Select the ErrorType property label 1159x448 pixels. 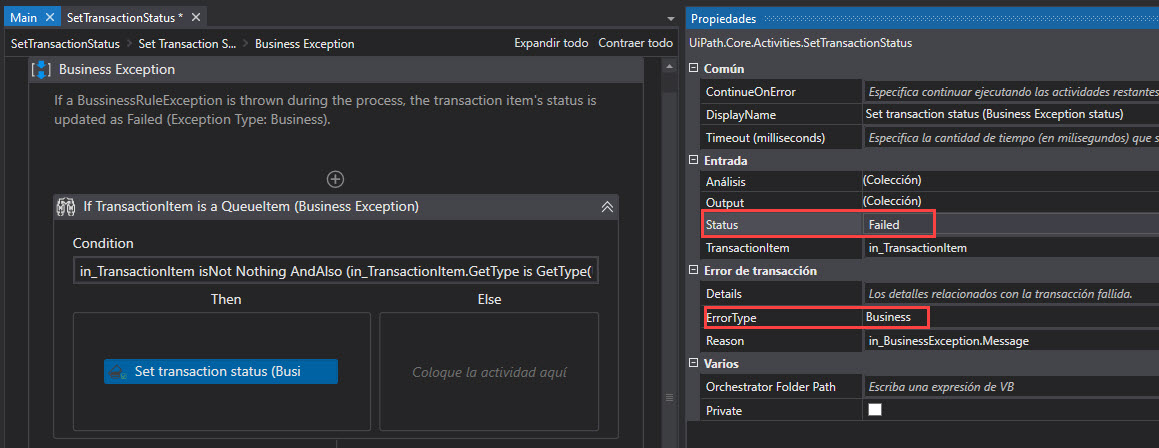click(731, 318)
